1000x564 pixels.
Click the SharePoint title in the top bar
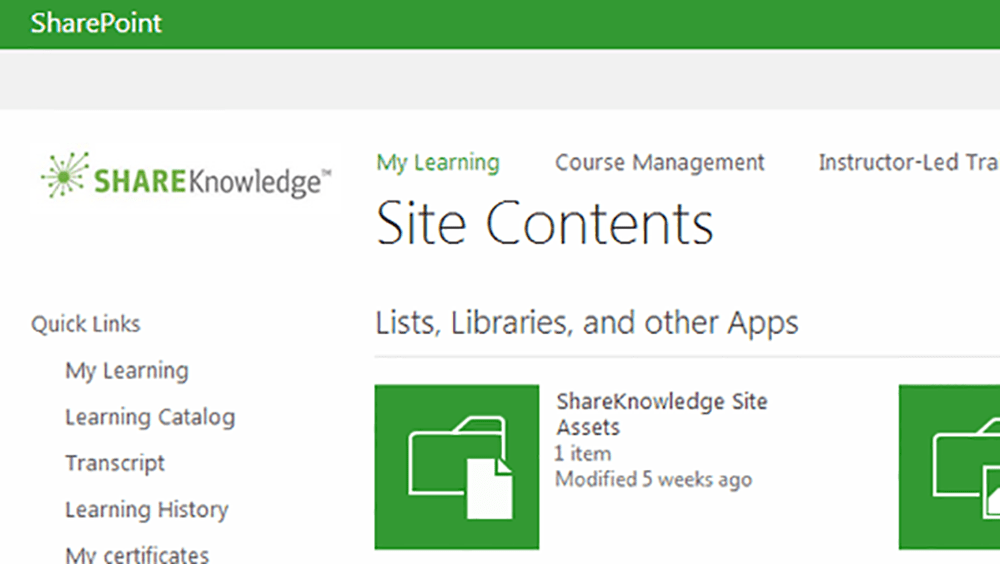96,23
